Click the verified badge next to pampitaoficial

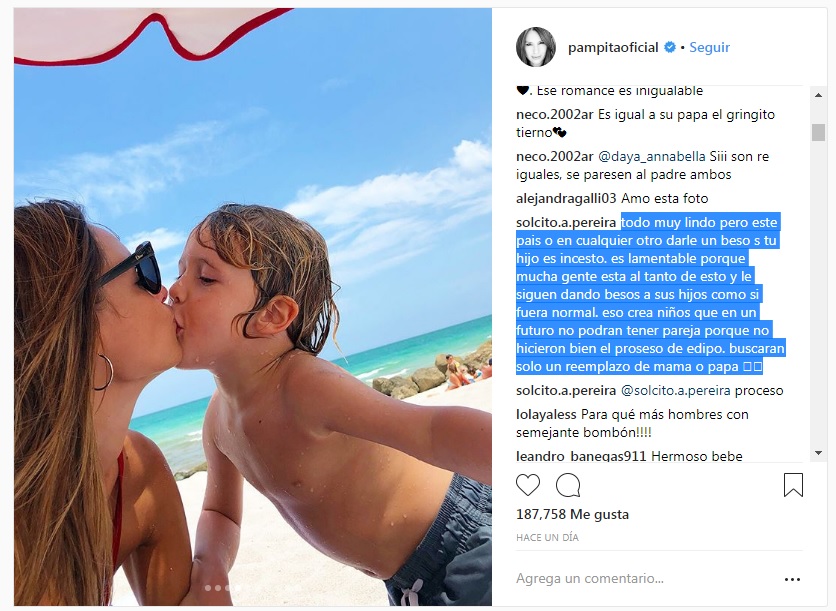[x=669, y=47]
